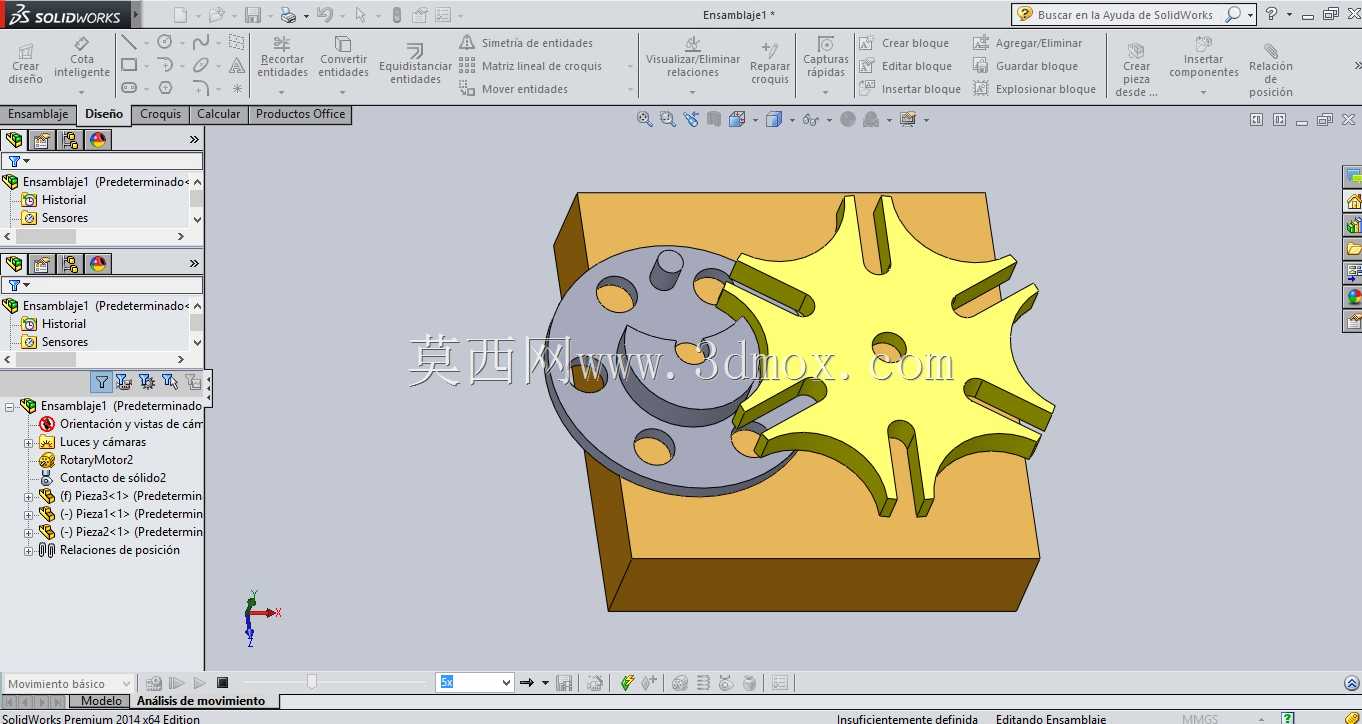
Task: Select the Análisis de movimiento tab
Action: point(201,701)
